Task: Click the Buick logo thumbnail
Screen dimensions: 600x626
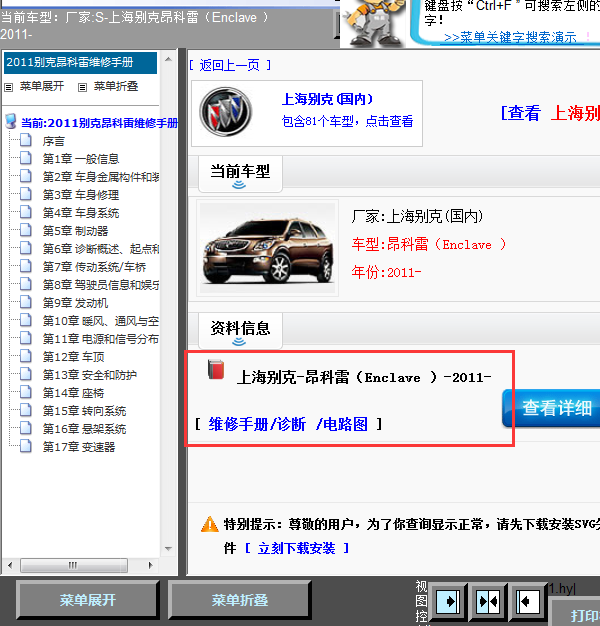Action: [x=226, y=112]
